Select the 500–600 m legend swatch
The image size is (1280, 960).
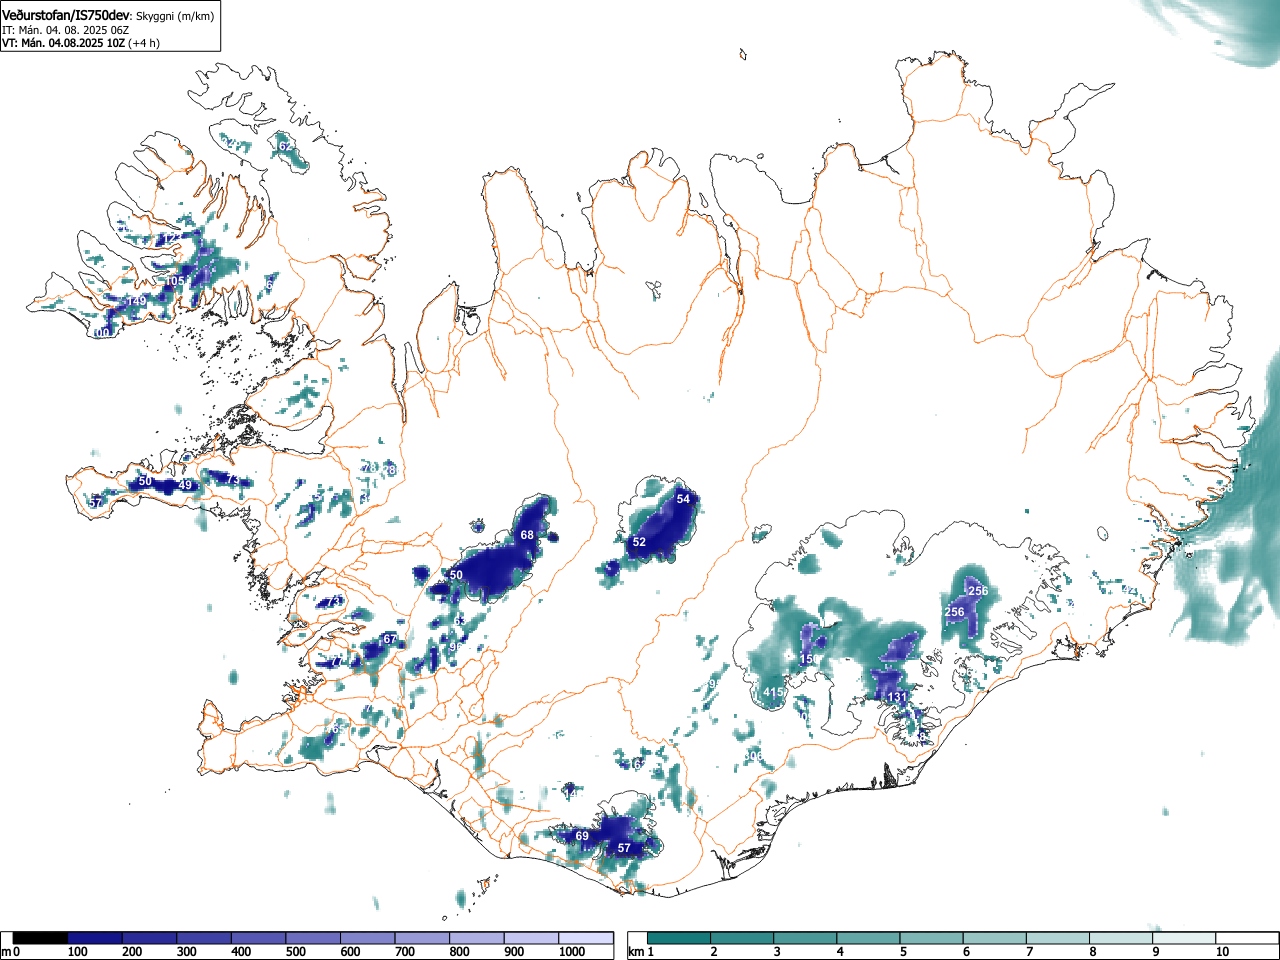click(313, 938)
